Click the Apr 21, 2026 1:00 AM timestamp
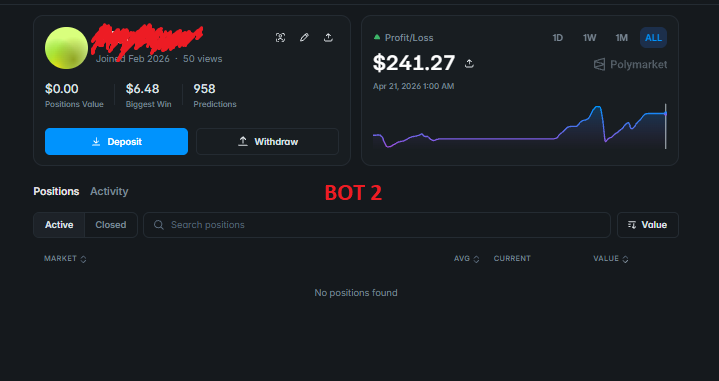This screenshot has width=719, height=381. click(414, 86)
